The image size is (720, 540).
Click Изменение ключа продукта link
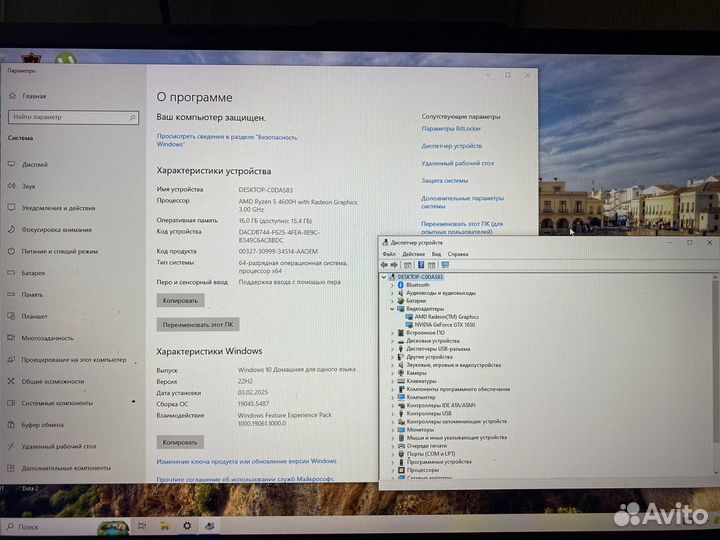pos(246,461)
